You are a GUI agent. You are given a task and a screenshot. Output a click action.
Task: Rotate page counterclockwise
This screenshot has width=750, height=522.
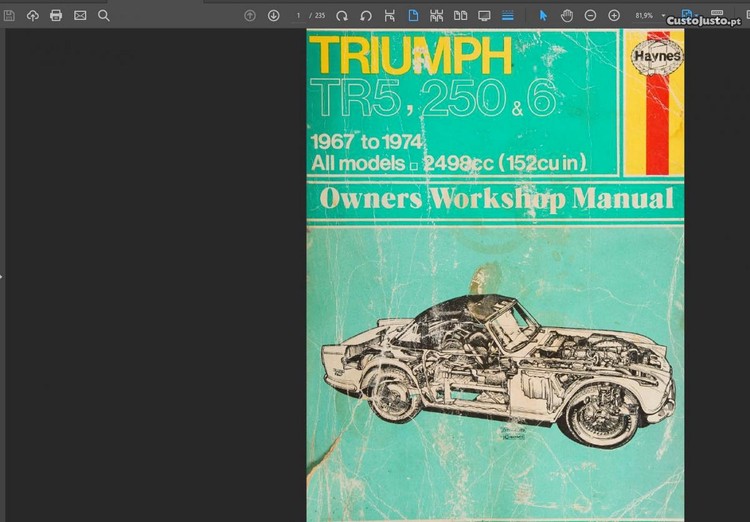coord(366,16)
